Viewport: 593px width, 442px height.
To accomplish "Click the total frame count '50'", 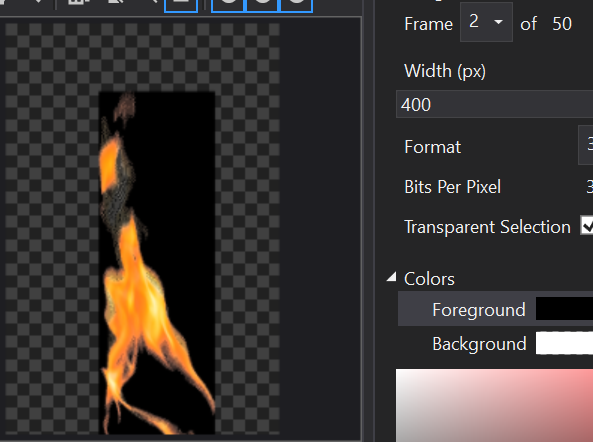I will tap(562, 24).
